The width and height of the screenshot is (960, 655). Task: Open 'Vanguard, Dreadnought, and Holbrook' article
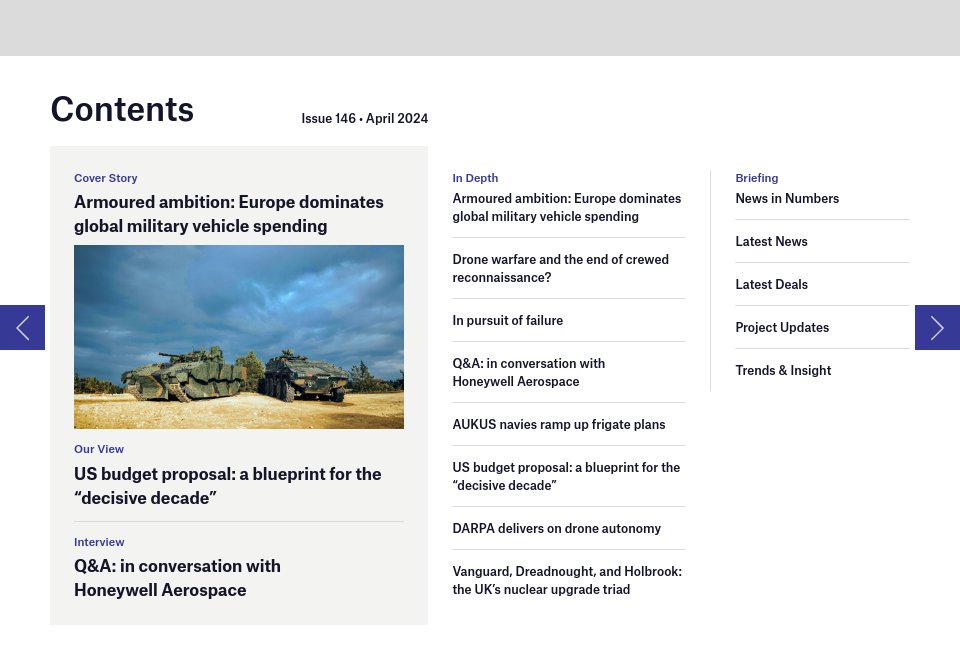pos(566,580)
